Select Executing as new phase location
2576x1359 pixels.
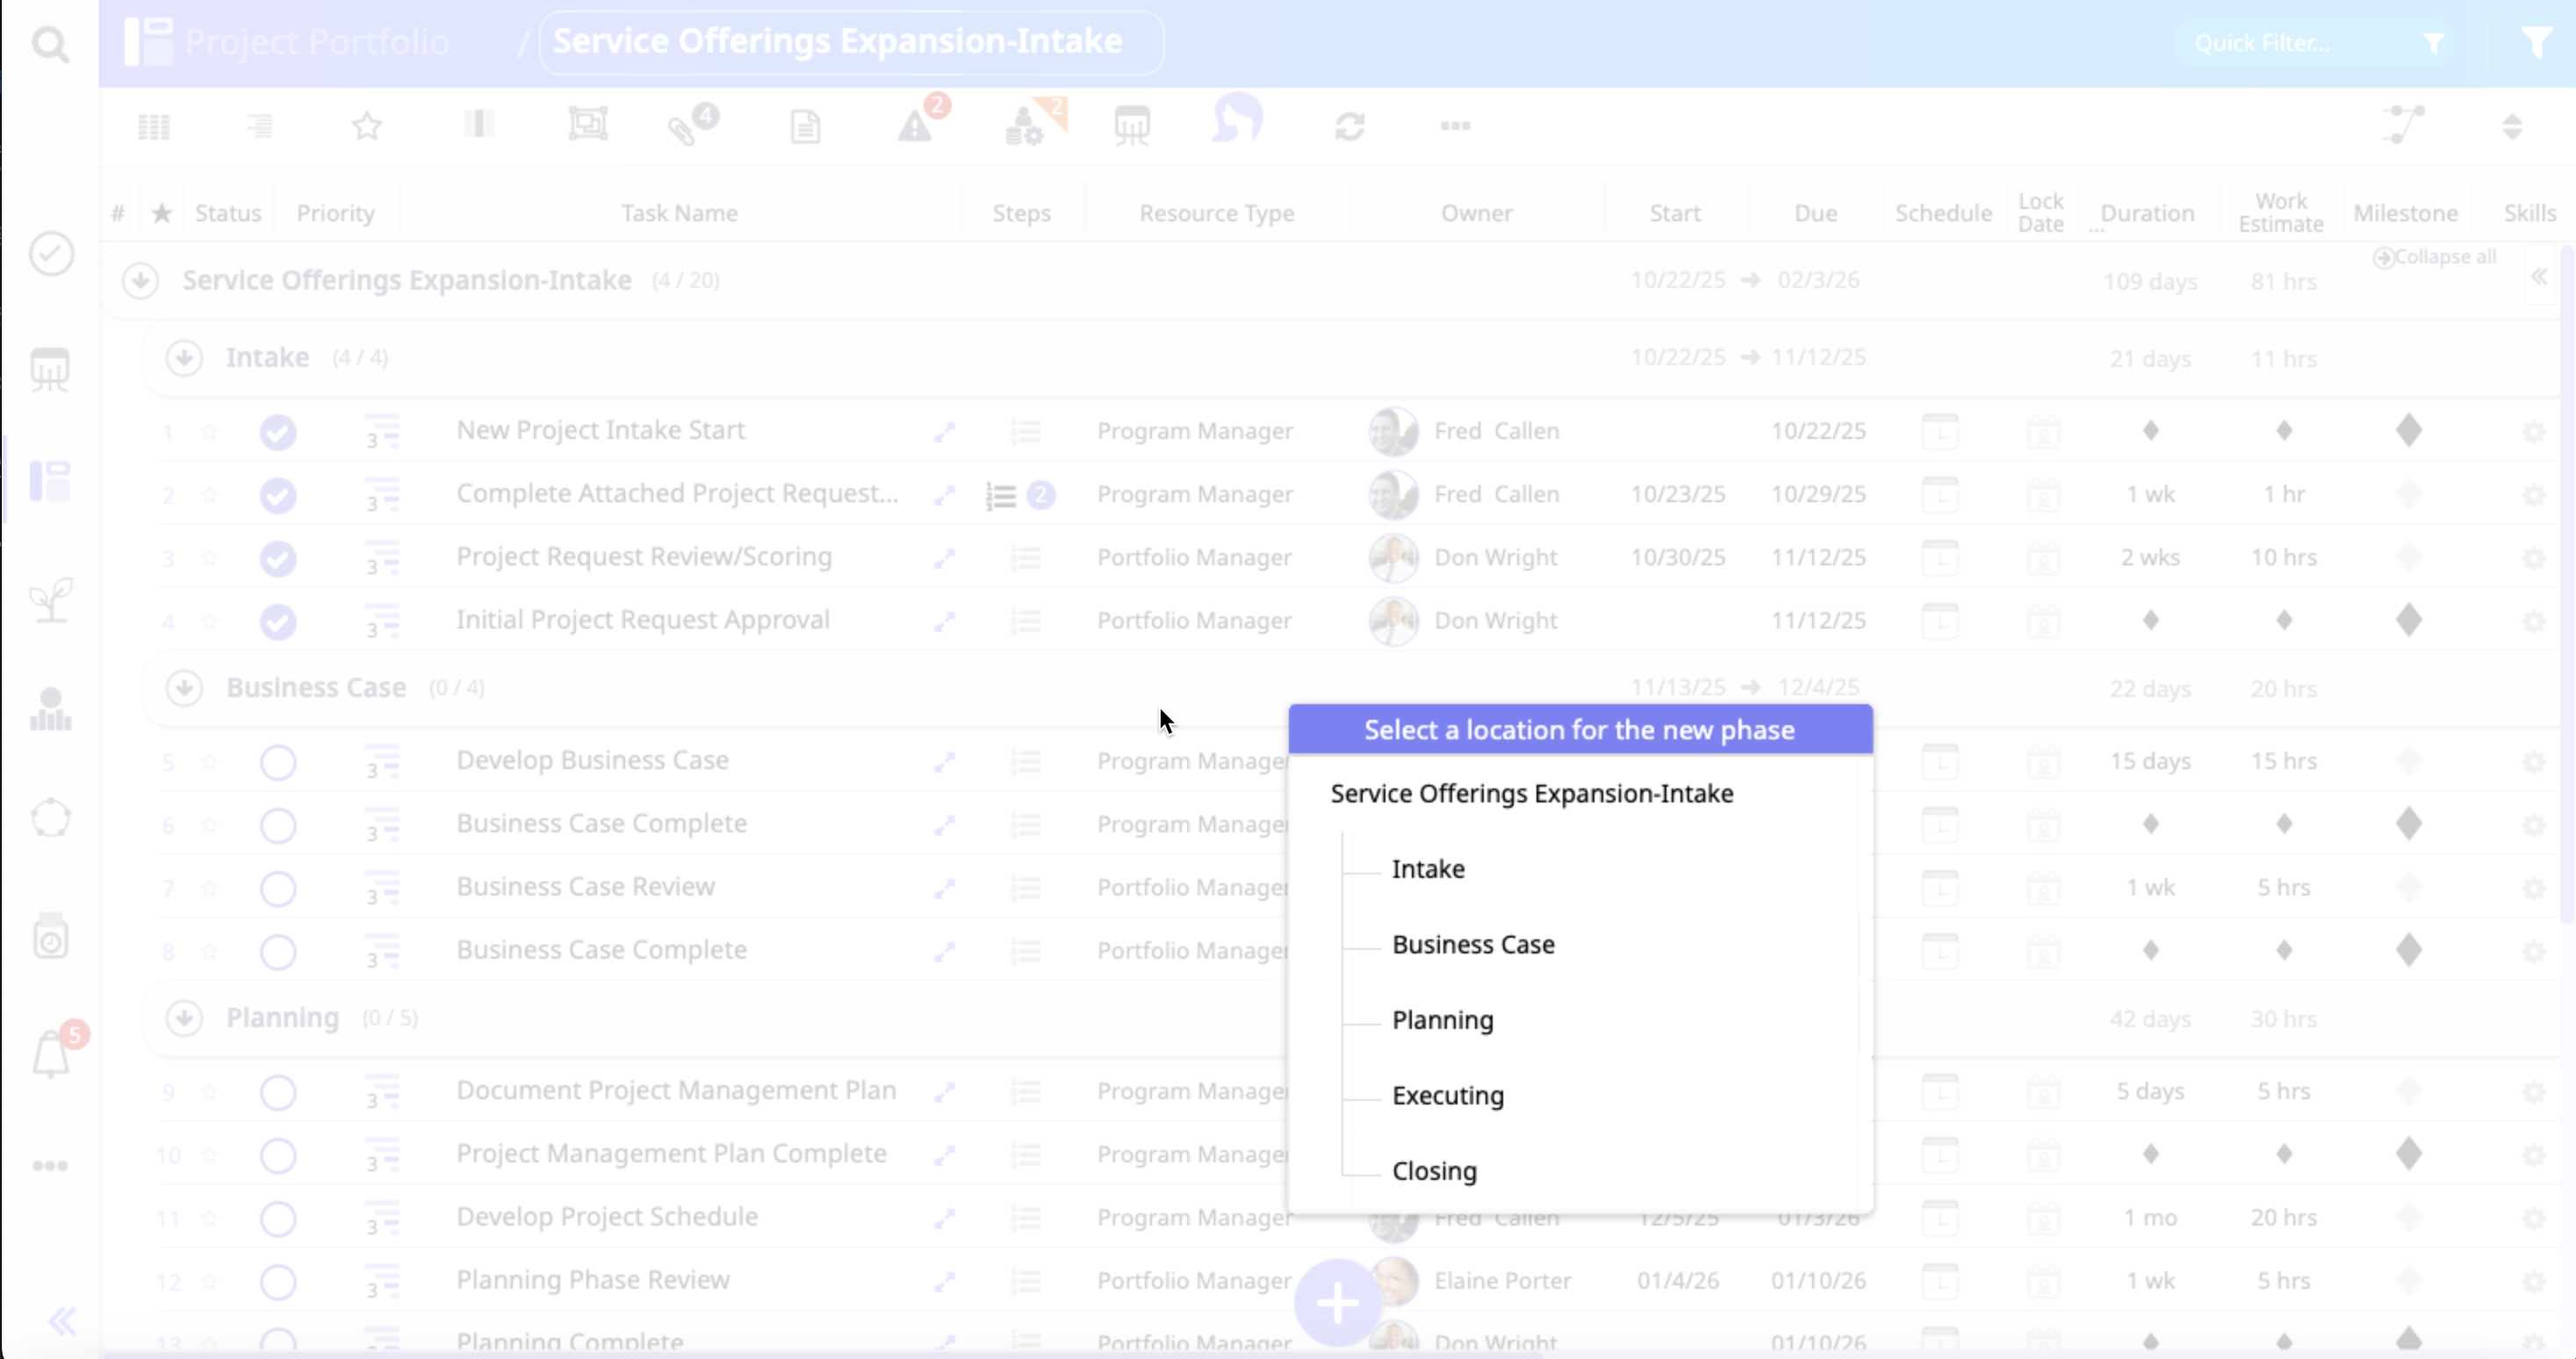coord(1447,1095)
